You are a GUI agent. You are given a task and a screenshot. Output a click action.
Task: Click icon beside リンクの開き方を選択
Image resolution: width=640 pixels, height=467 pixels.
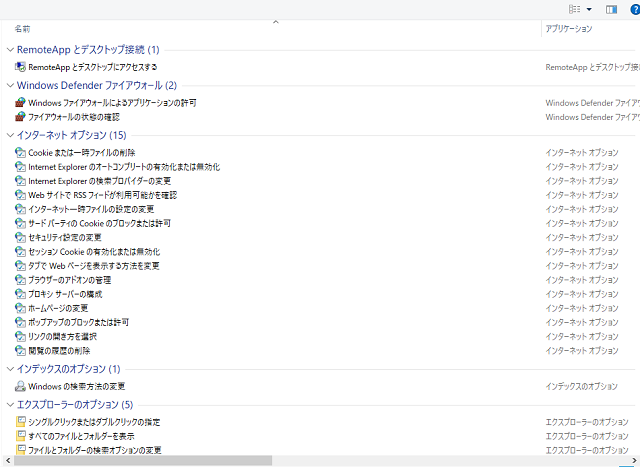click(x=20, y=336)
